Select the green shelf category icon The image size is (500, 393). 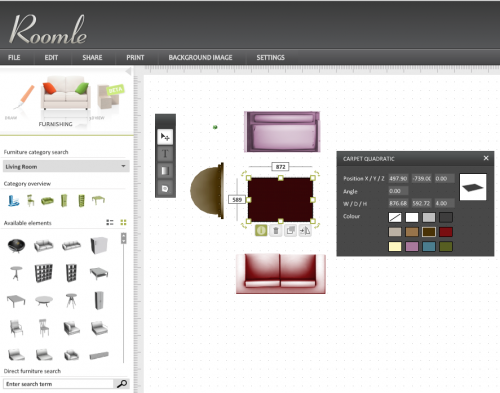coord(81,201)
